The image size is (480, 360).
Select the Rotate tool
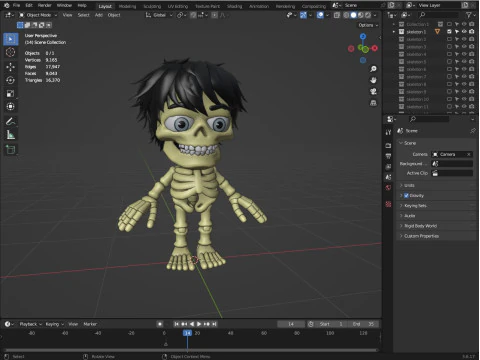pos(11,80)
